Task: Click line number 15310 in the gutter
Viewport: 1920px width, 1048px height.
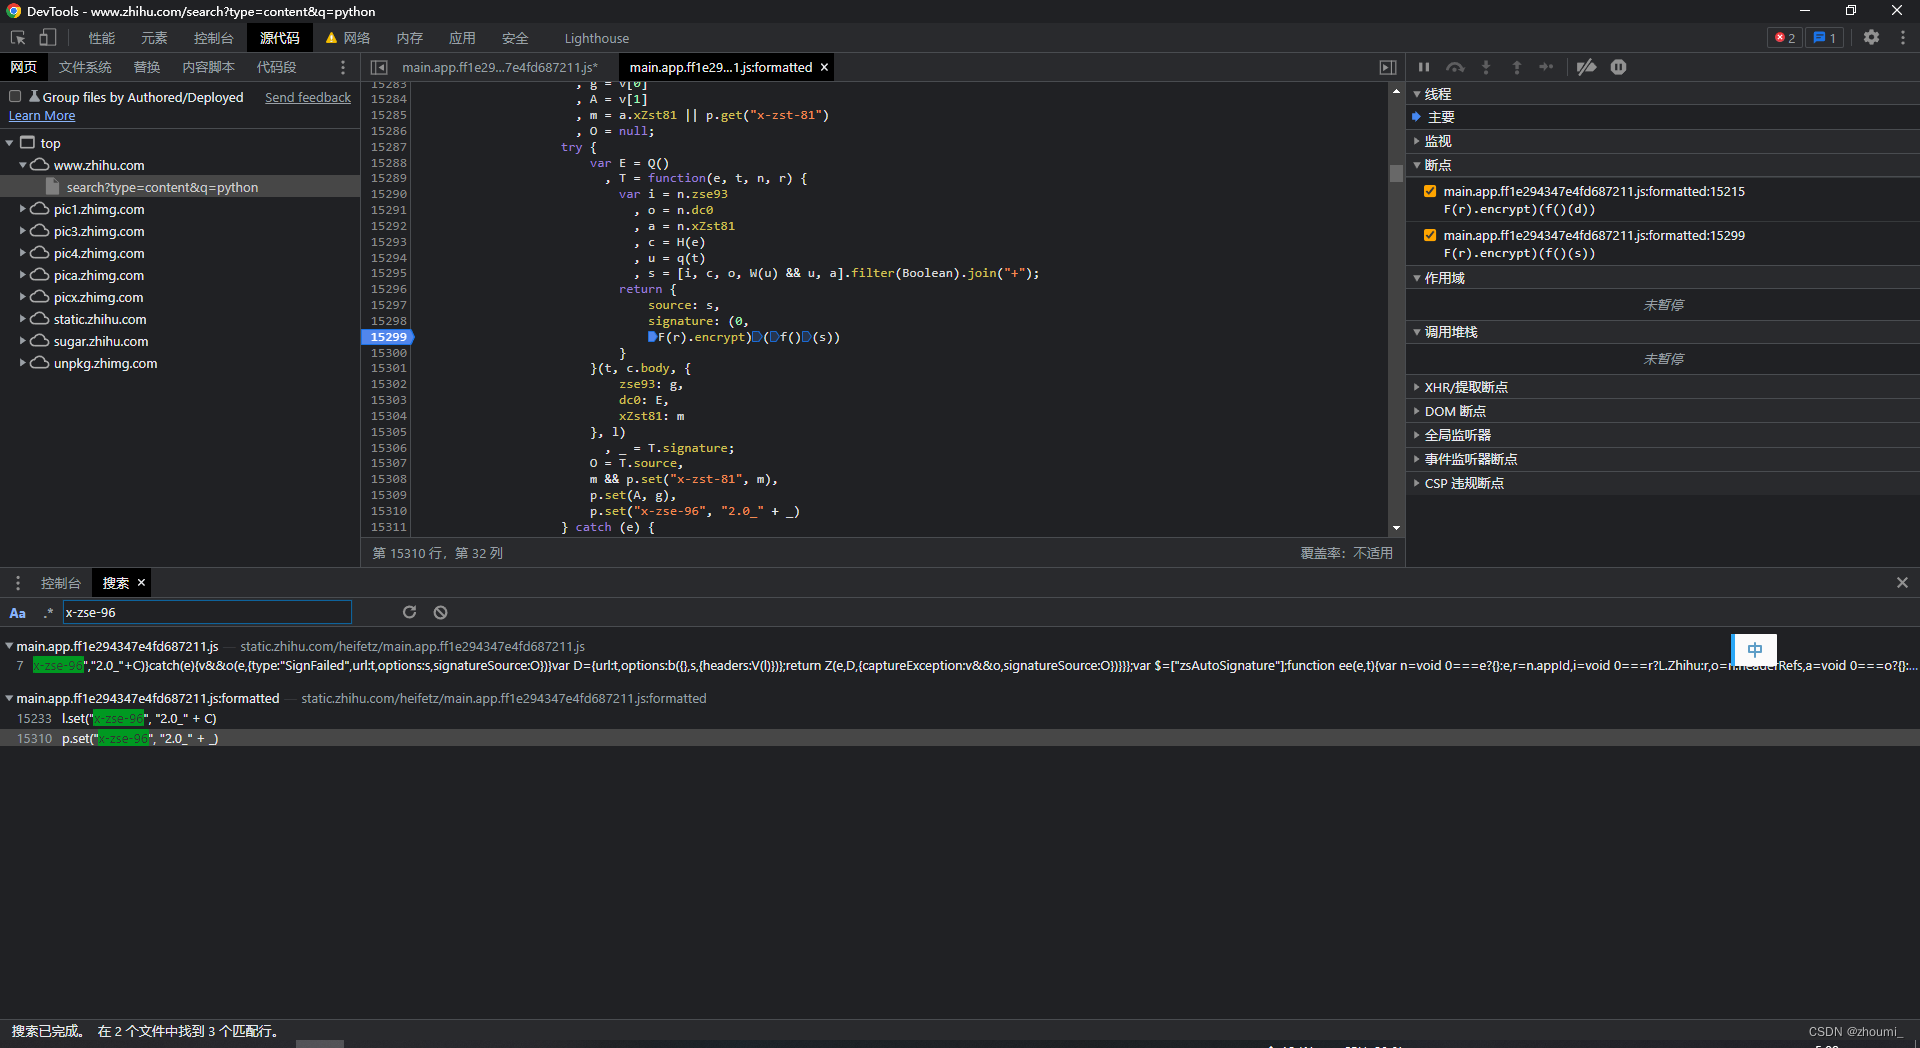Action: coord(388,511)
